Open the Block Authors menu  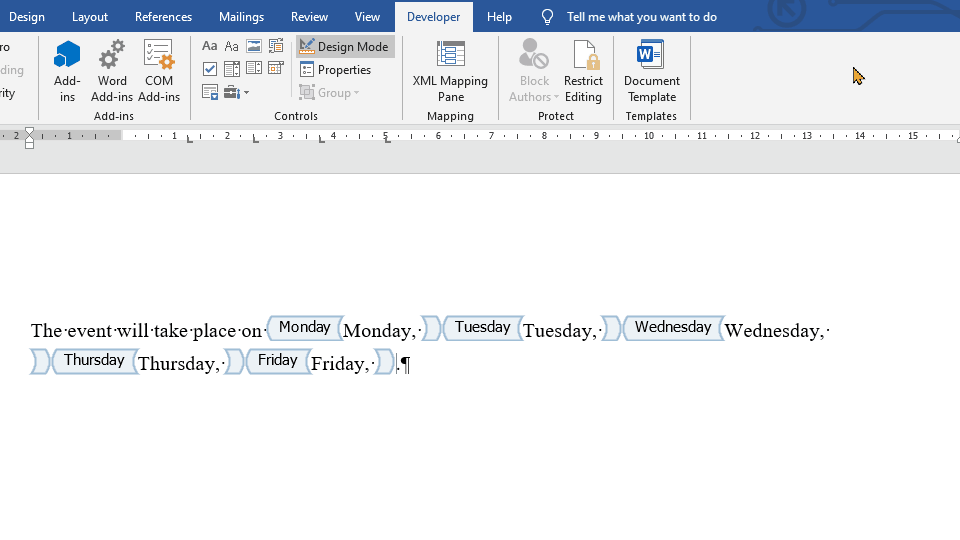534,71
